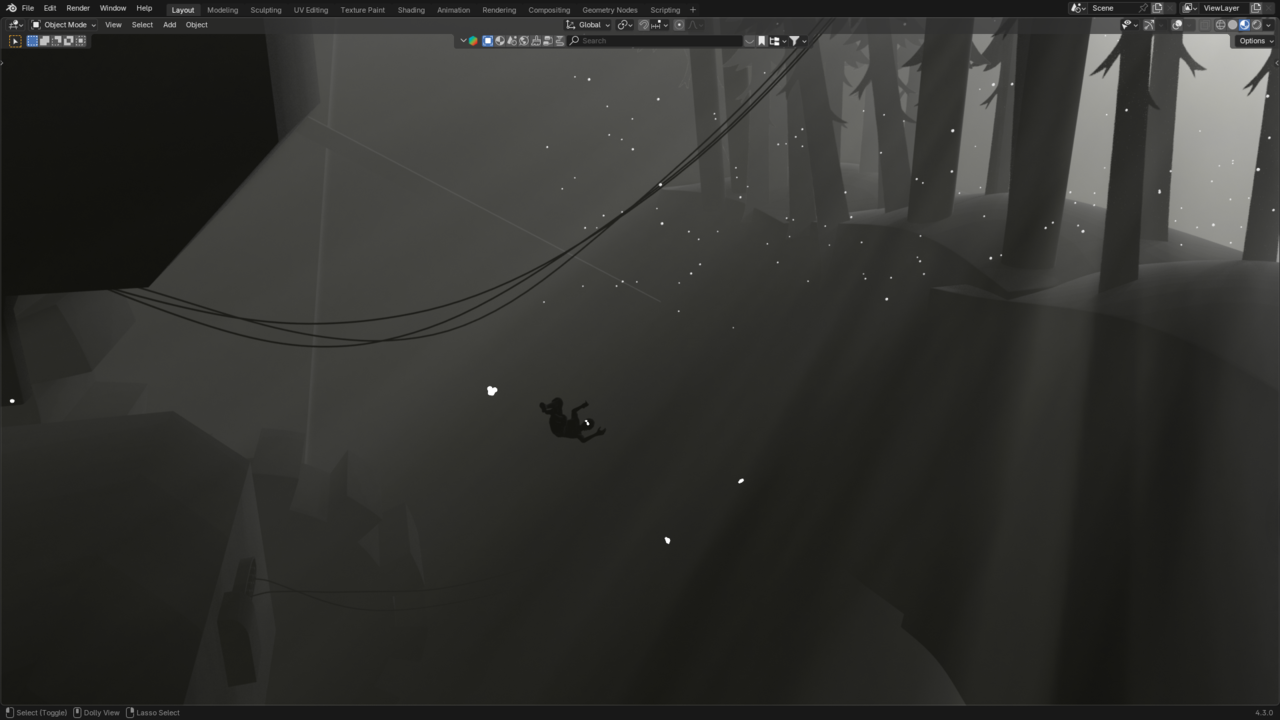The height and width of the screenshot is (720, 1280).
Task: Switch to wireframe viewport shading
Action: 1221,25
